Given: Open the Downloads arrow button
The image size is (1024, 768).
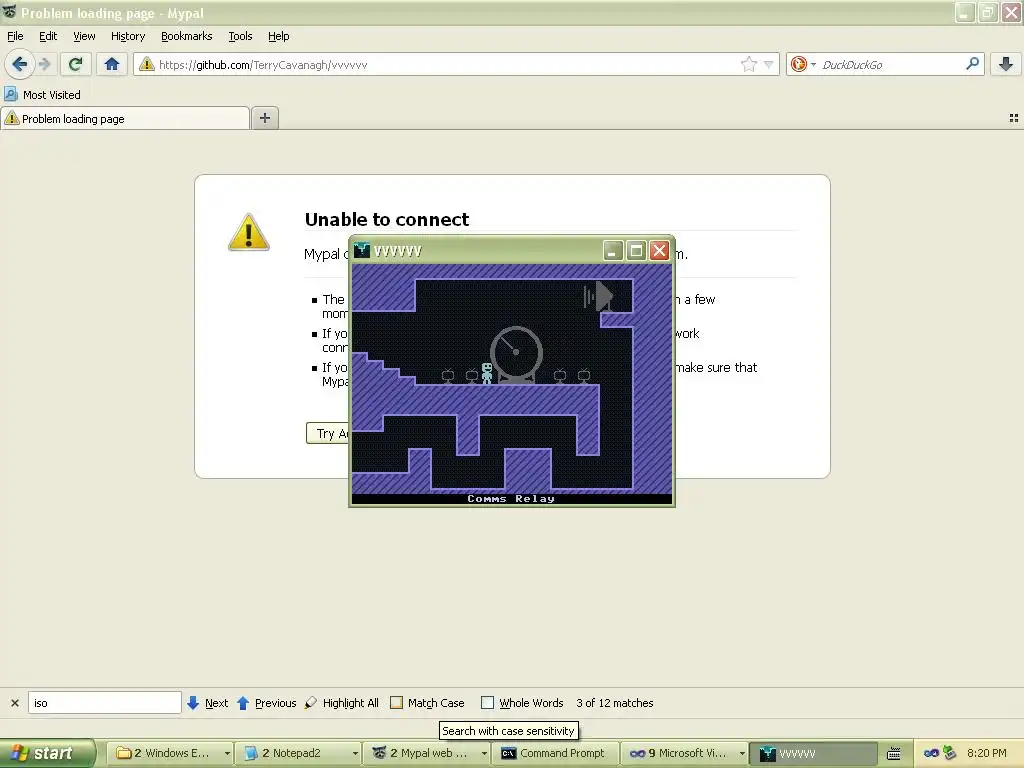Looking at the screenshot, I should 1006,64.
